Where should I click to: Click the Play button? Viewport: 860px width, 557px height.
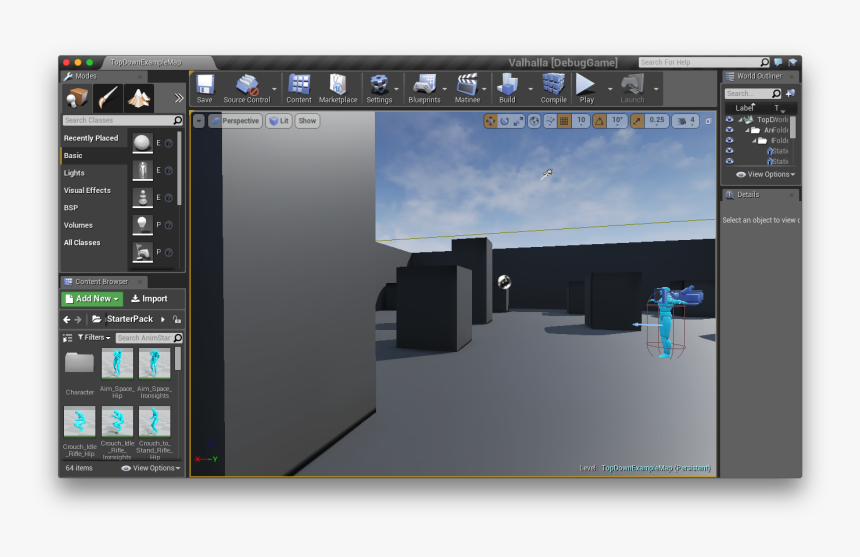[586, 88]
